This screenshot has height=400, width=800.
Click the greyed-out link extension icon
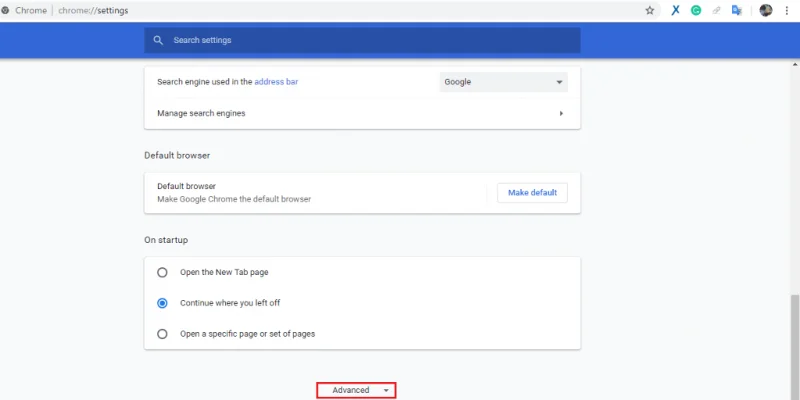point(716,11)
